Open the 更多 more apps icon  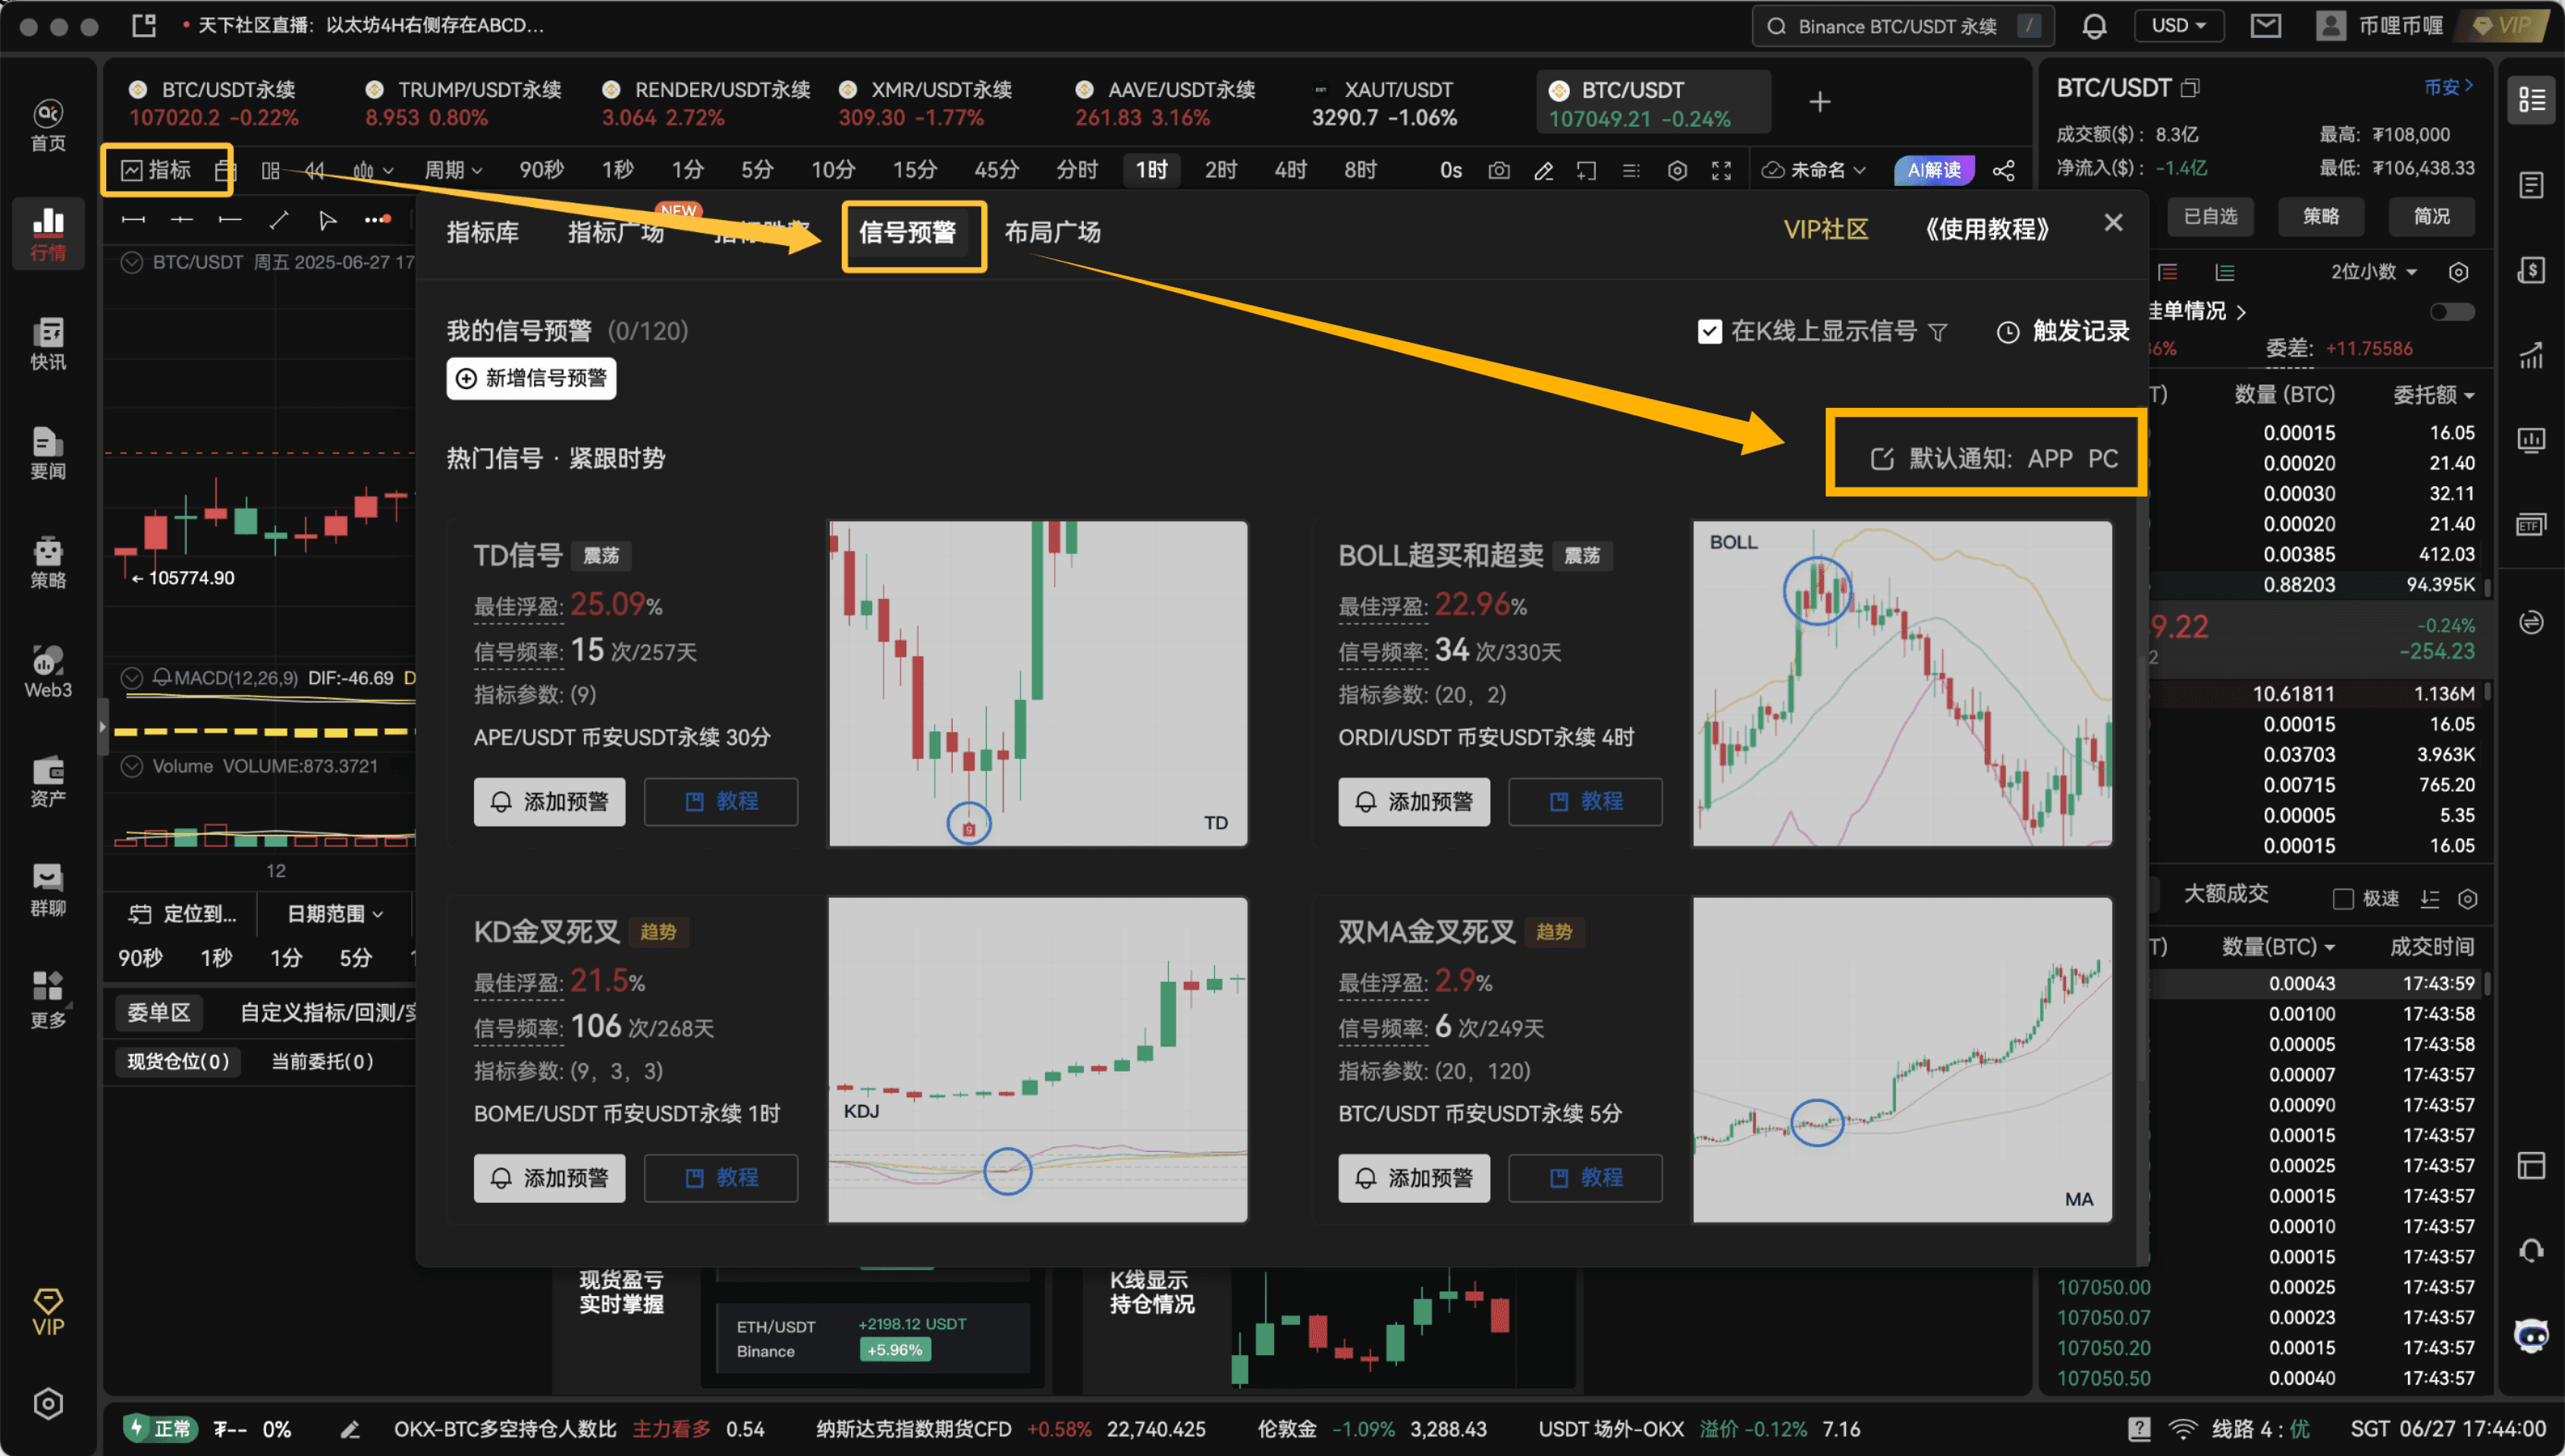(48, 999)
